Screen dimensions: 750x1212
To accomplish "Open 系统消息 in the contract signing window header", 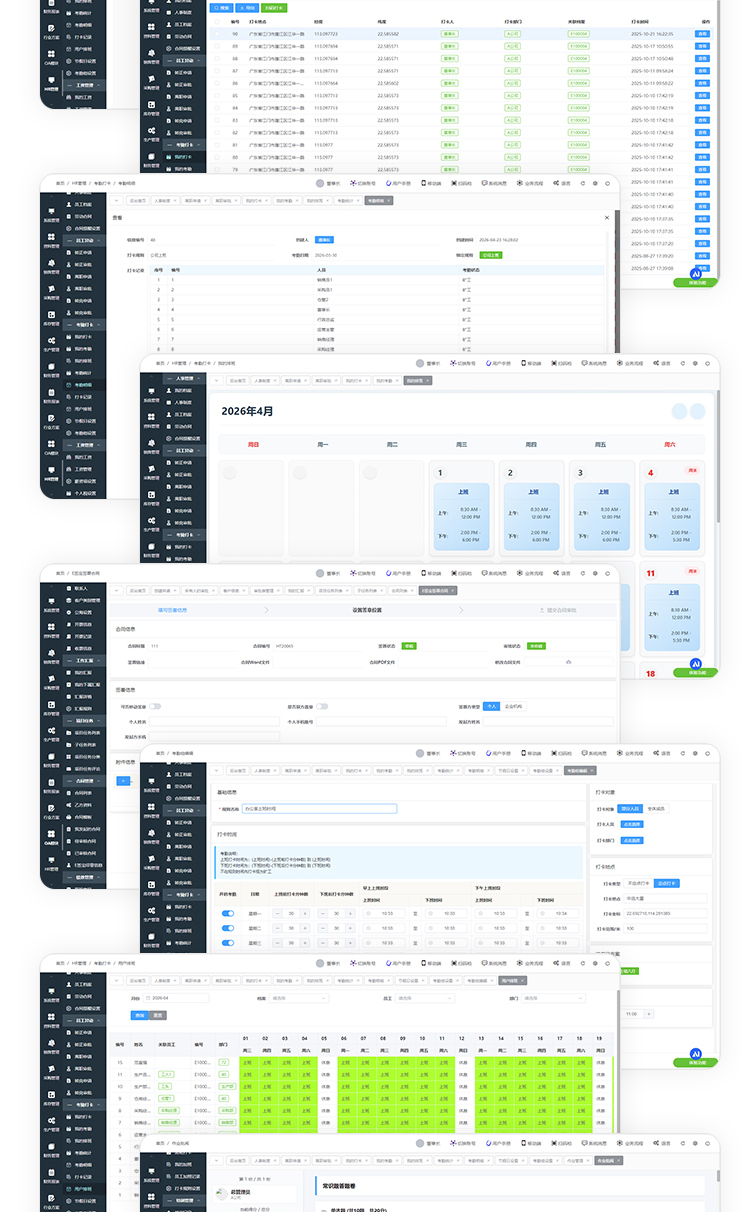I will [x=493, y=573].
